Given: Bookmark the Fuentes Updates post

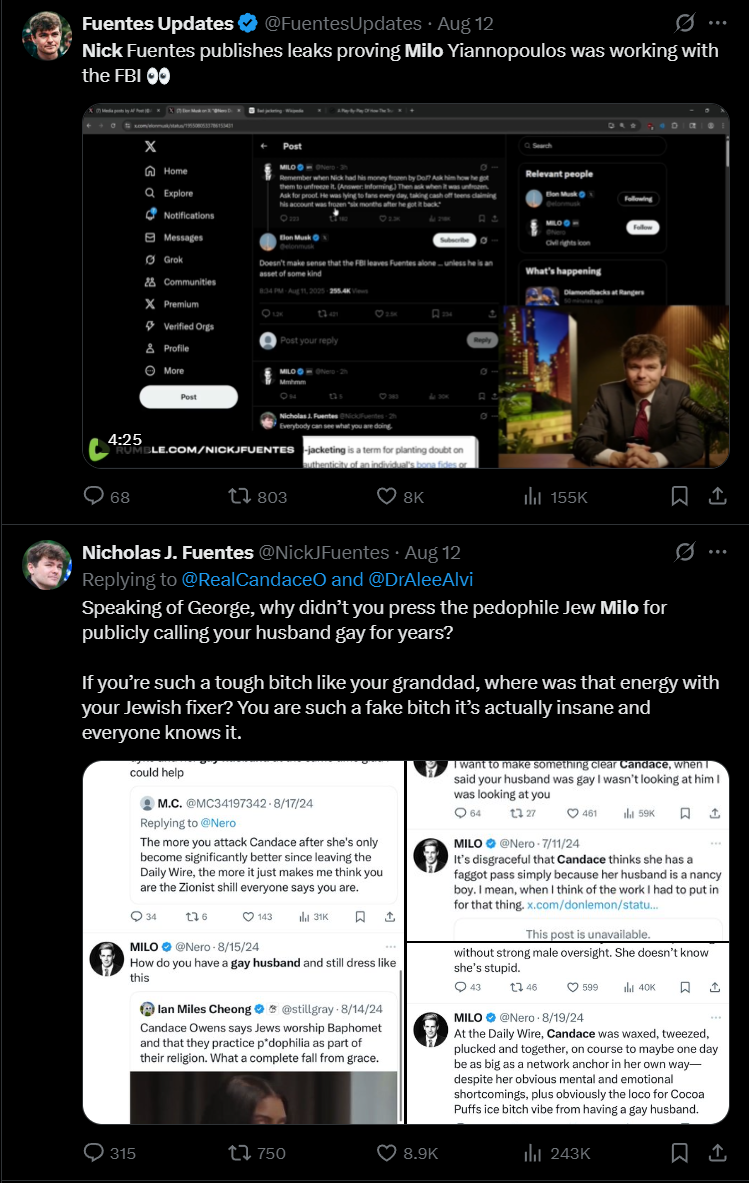Looking at the screenshot, I should [680, 496].
